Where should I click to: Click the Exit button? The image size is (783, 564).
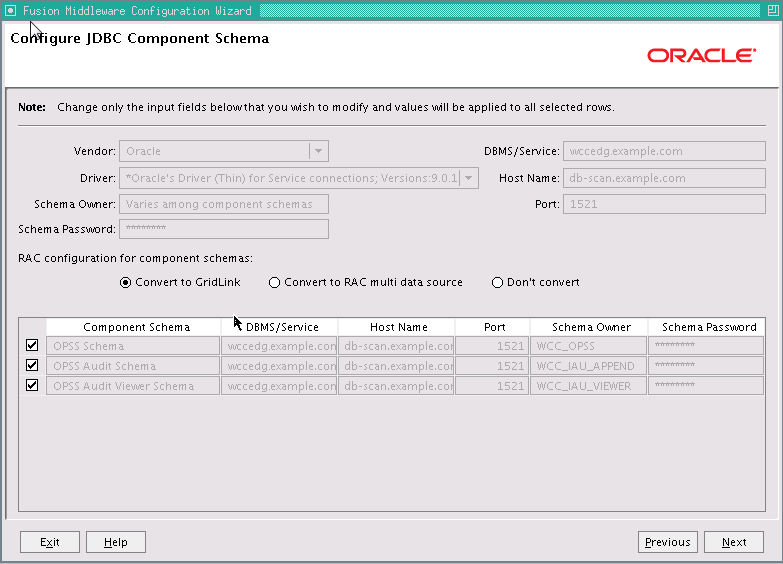click(50, 542)
